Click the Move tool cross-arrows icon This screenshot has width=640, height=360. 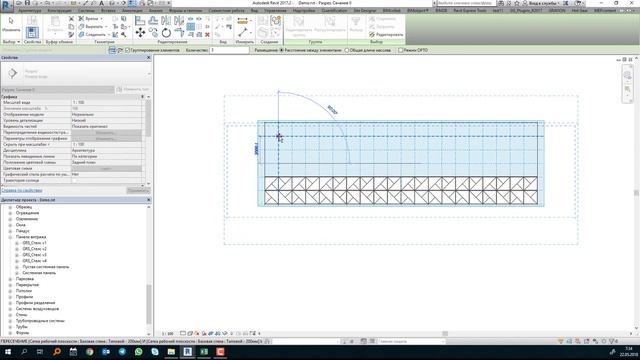tap(140, 32)
